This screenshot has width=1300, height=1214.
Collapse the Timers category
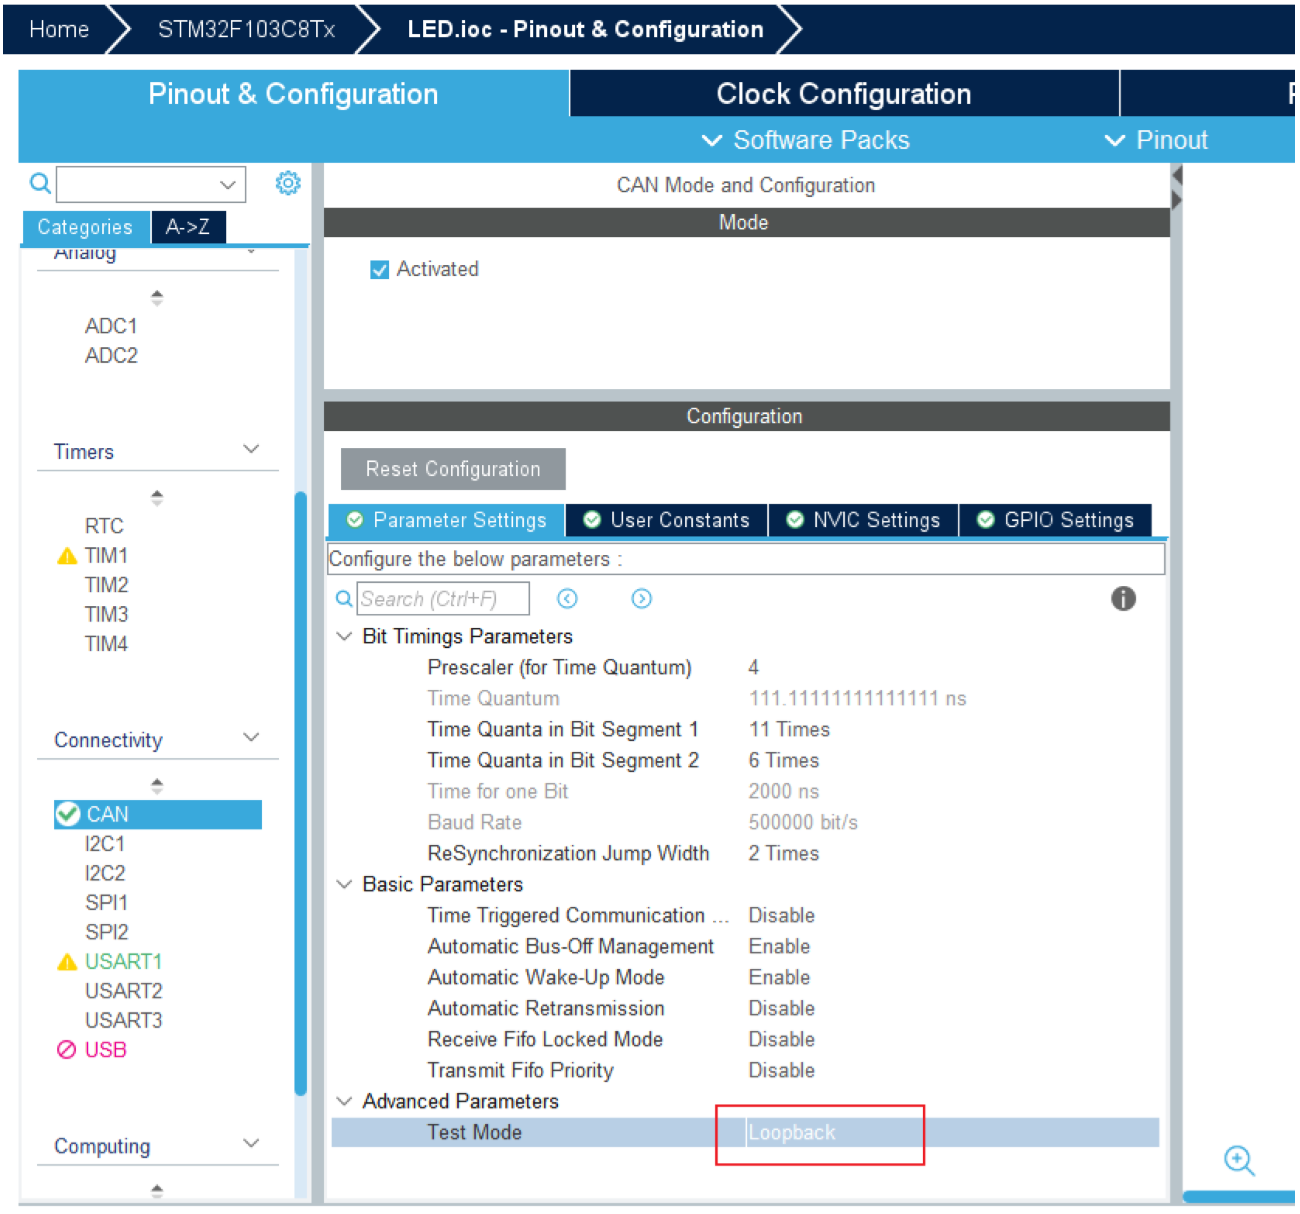pos(251,450)
